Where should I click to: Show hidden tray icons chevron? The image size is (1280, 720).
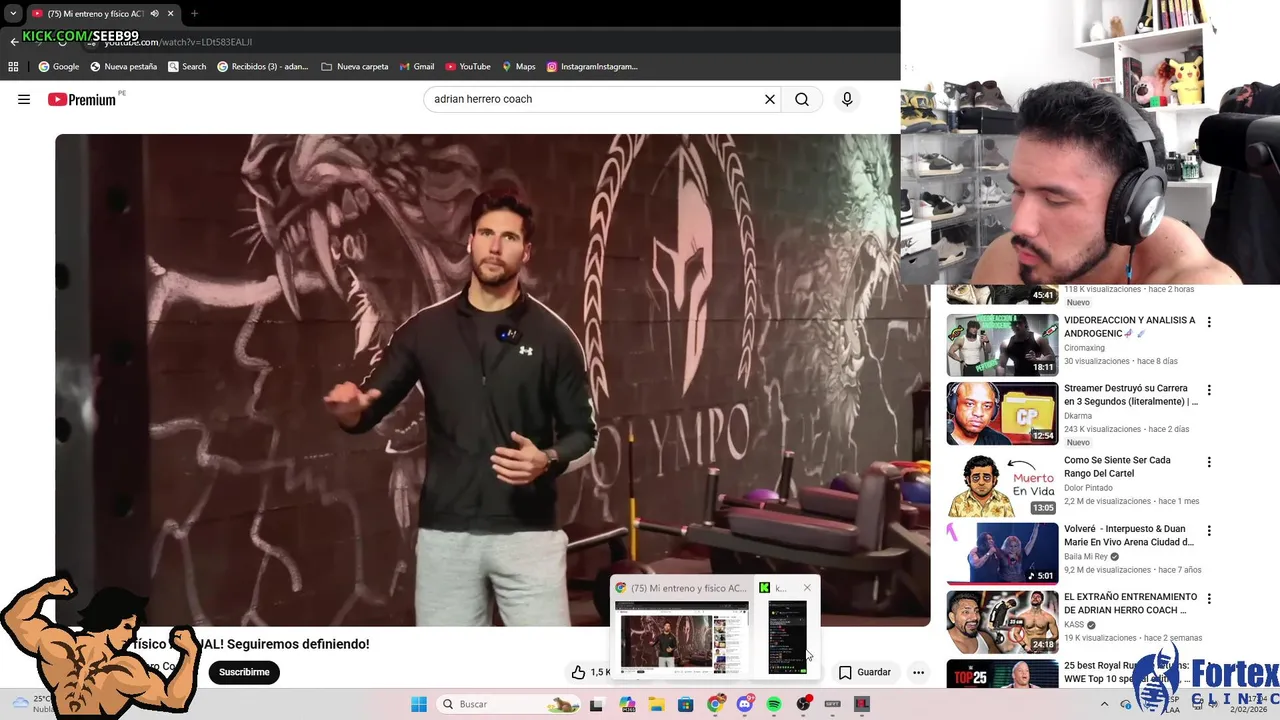pyautogui.click(x=1104, y=704)
